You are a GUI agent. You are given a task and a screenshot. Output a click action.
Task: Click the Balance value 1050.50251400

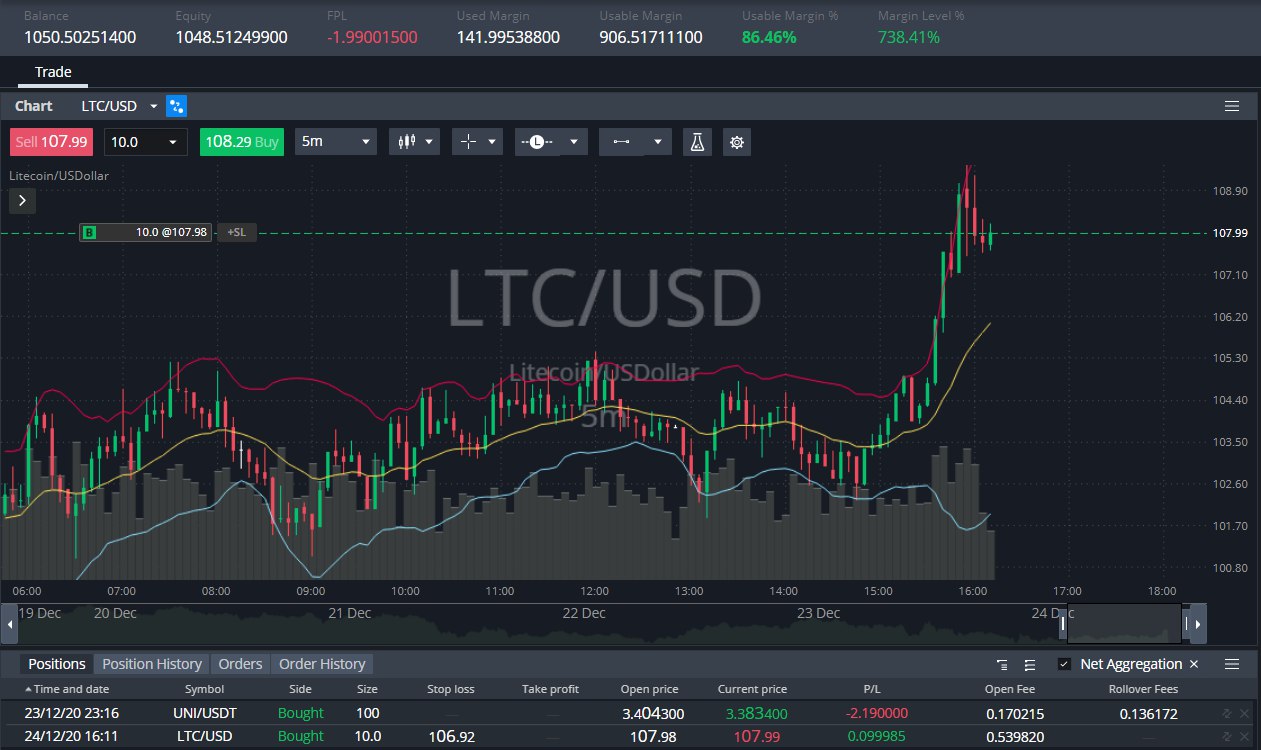click(x=80, y=37)
